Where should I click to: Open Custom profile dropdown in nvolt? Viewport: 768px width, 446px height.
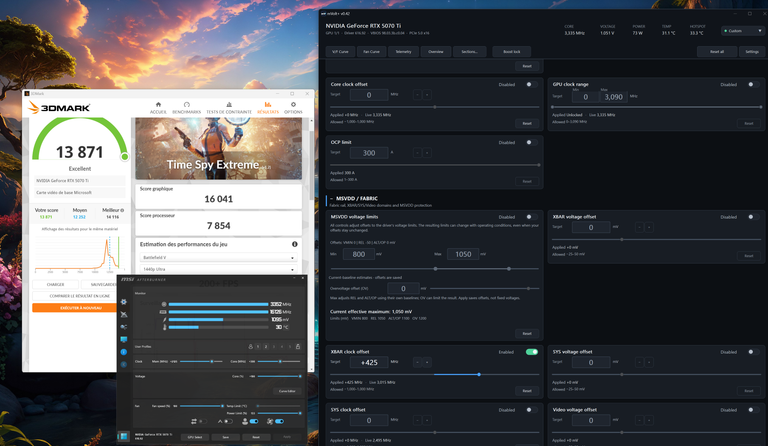743,30
